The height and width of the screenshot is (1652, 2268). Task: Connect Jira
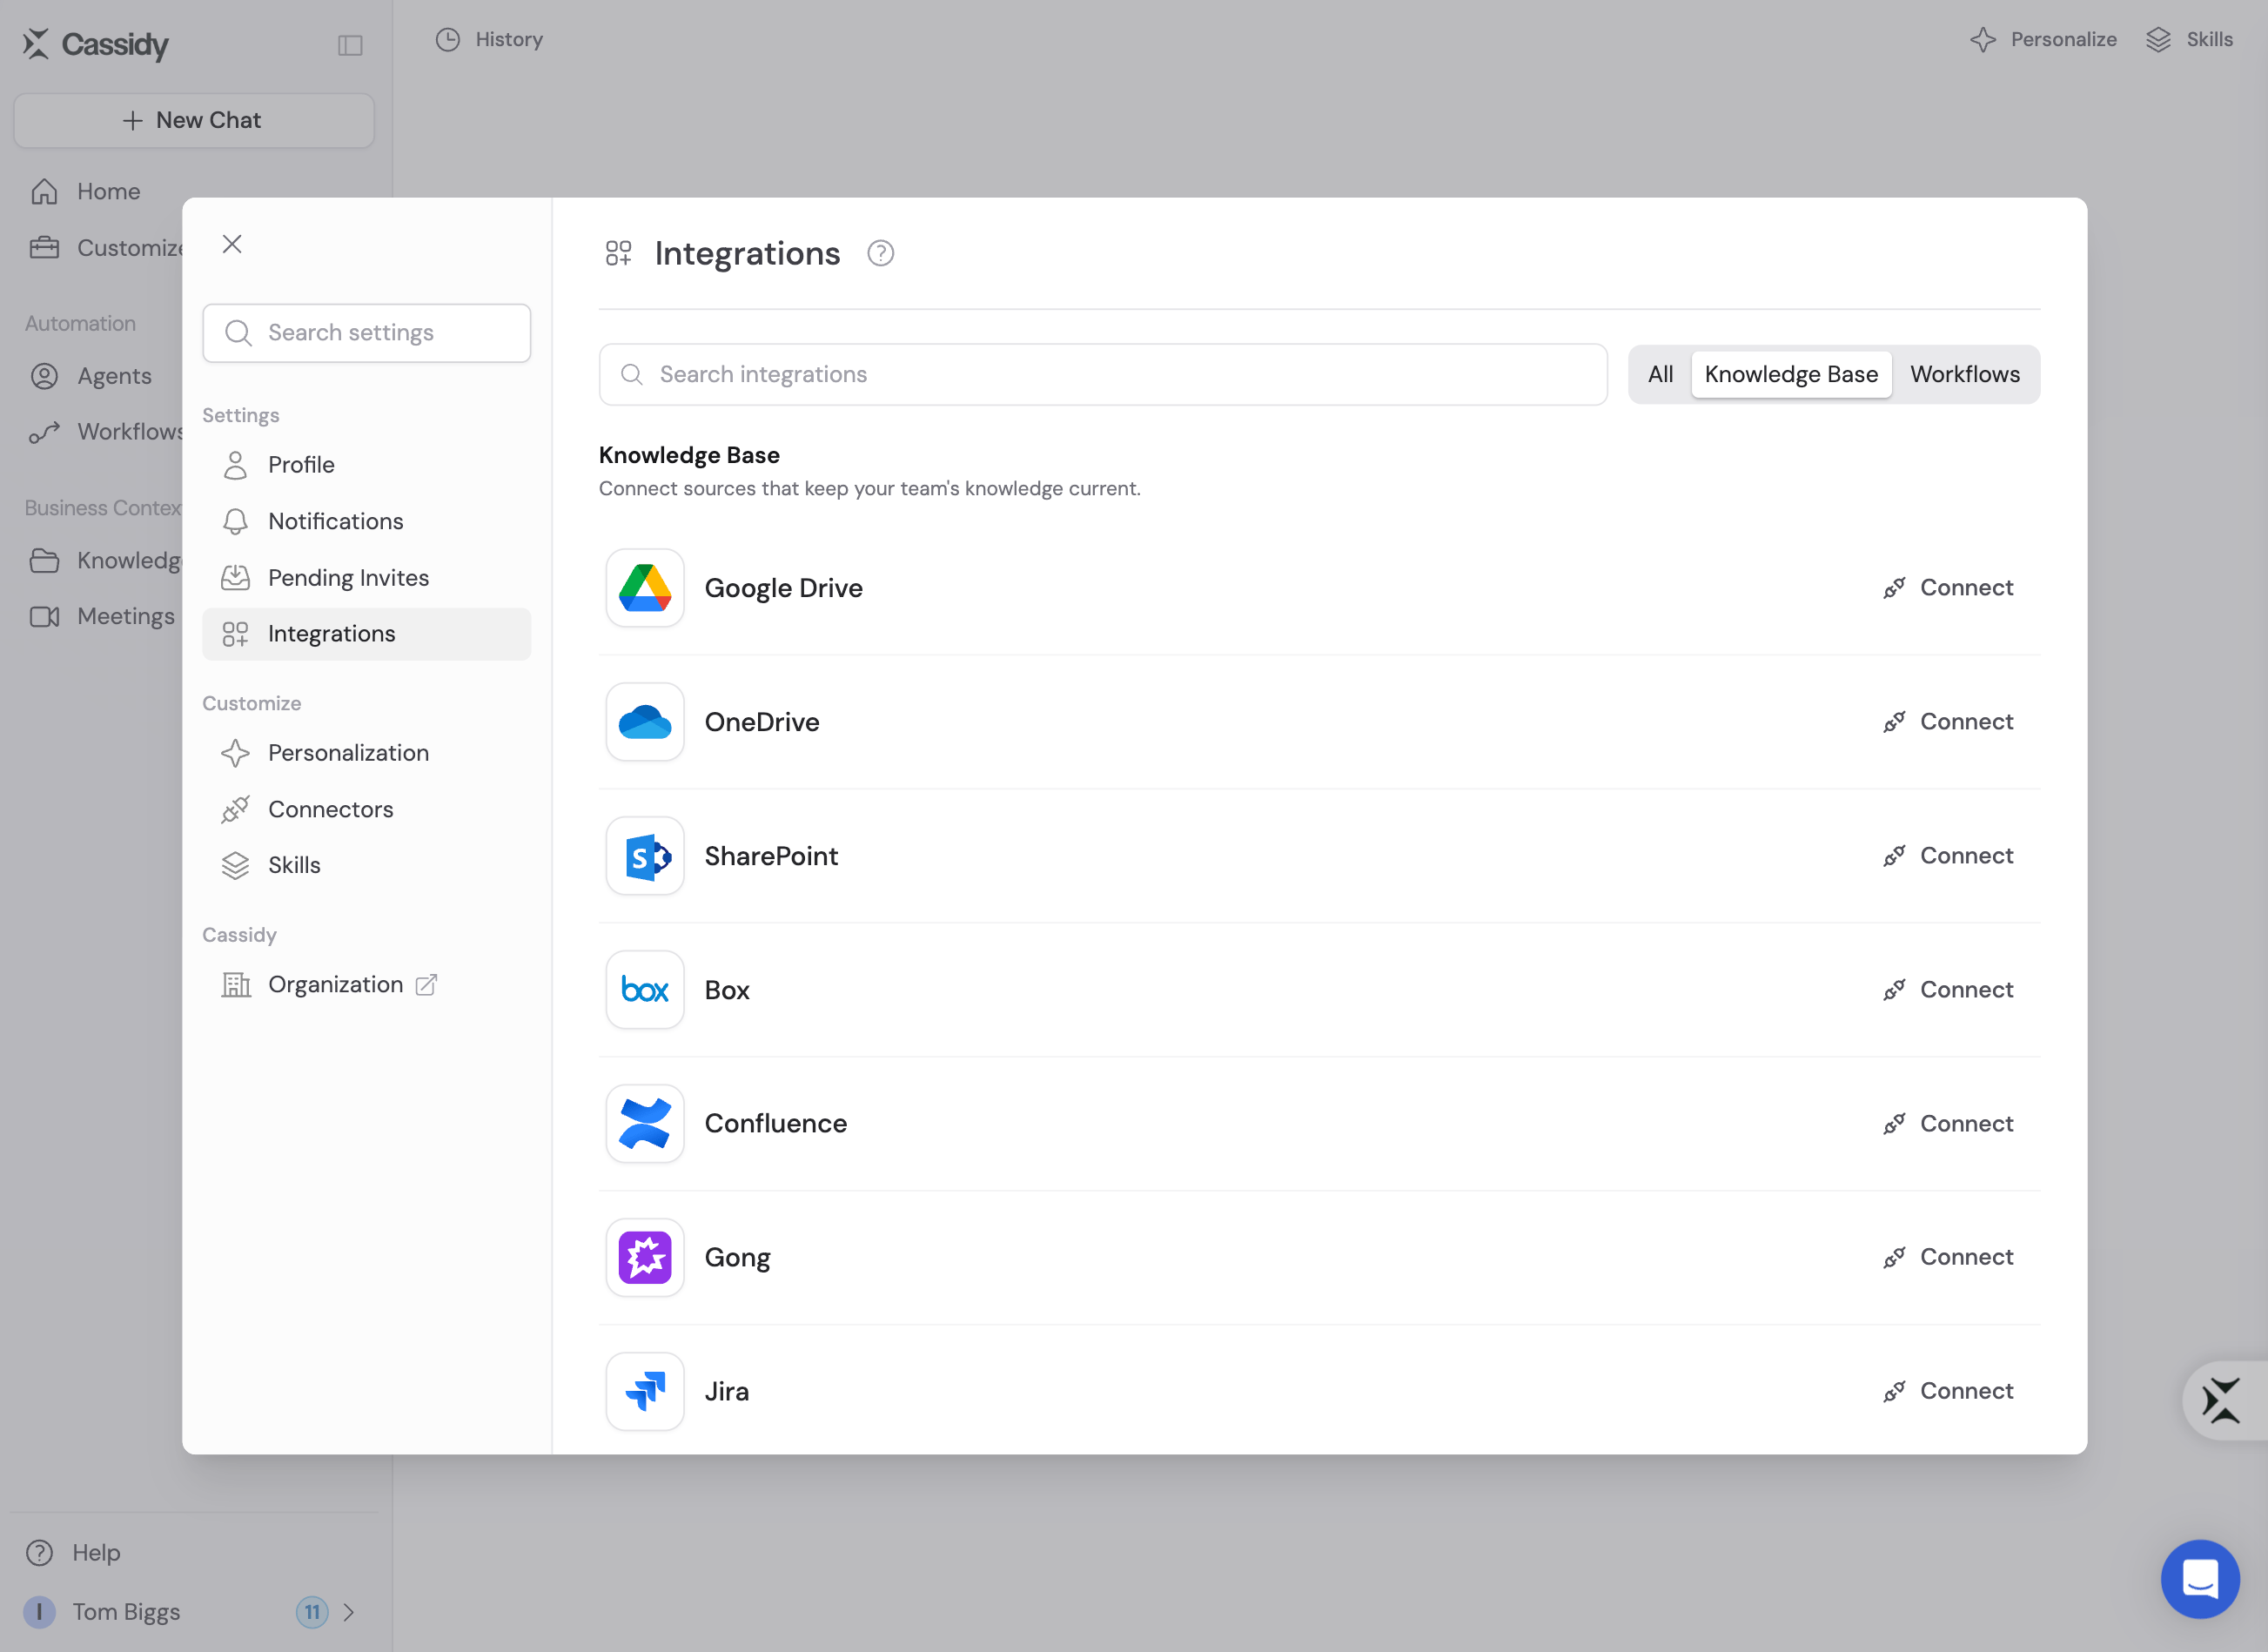click(x=1948, y=1391)
